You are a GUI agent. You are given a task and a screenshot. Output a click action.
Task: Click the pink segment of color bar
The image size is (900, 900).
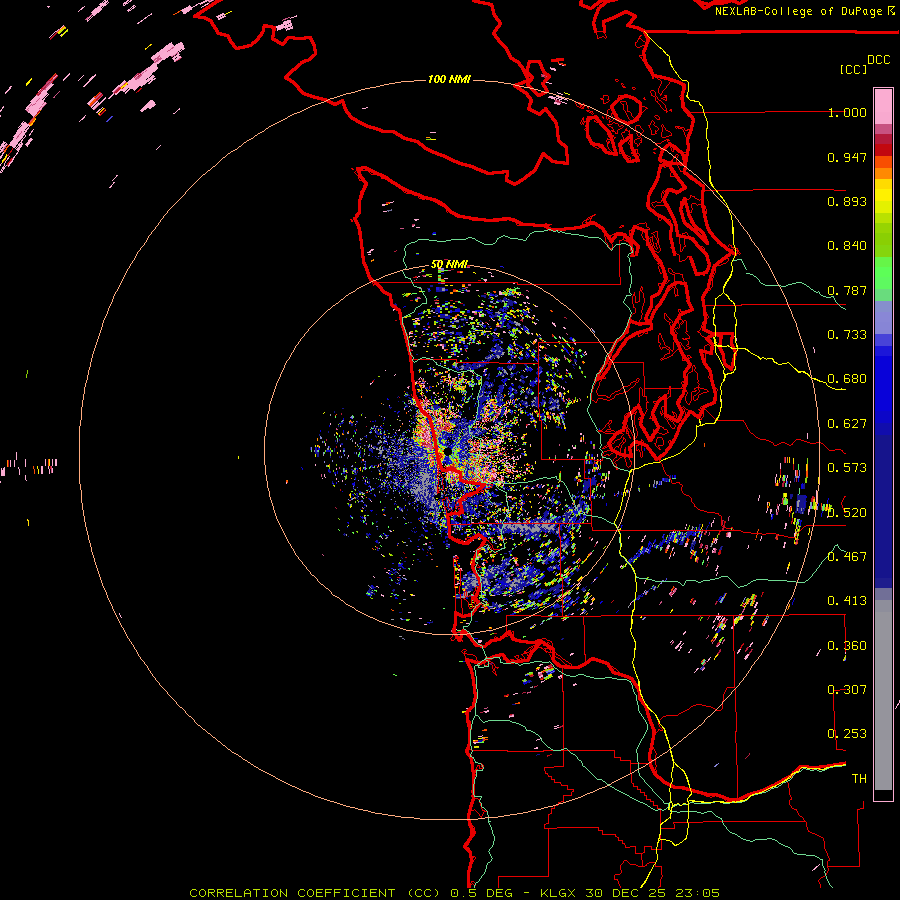883,107
